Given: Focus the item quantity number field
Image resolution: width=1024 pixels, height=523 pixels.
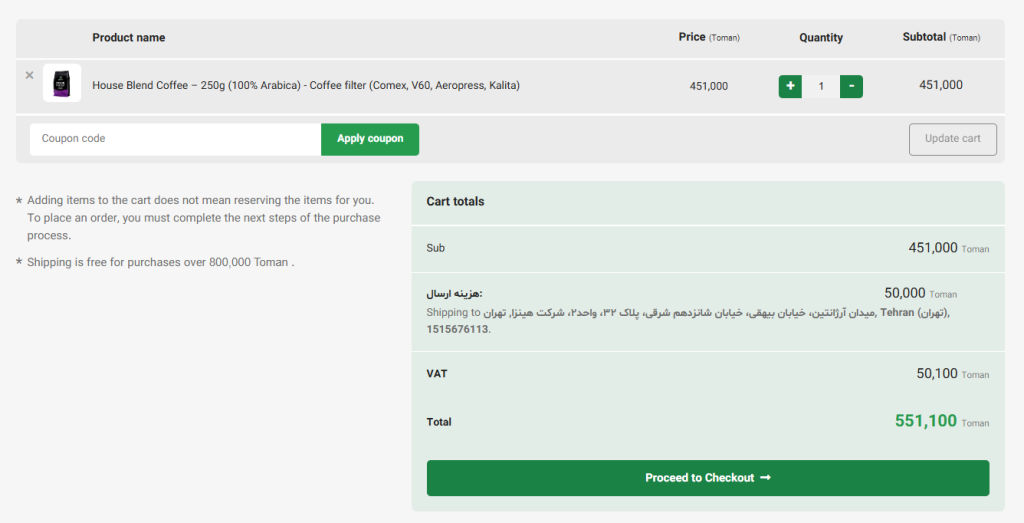Looking at the screenshot, I should tap(821, 86).
